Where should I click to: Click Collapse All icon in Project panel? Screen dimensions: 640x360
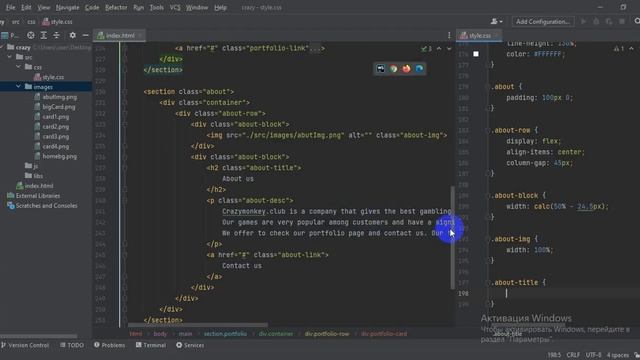56,36
